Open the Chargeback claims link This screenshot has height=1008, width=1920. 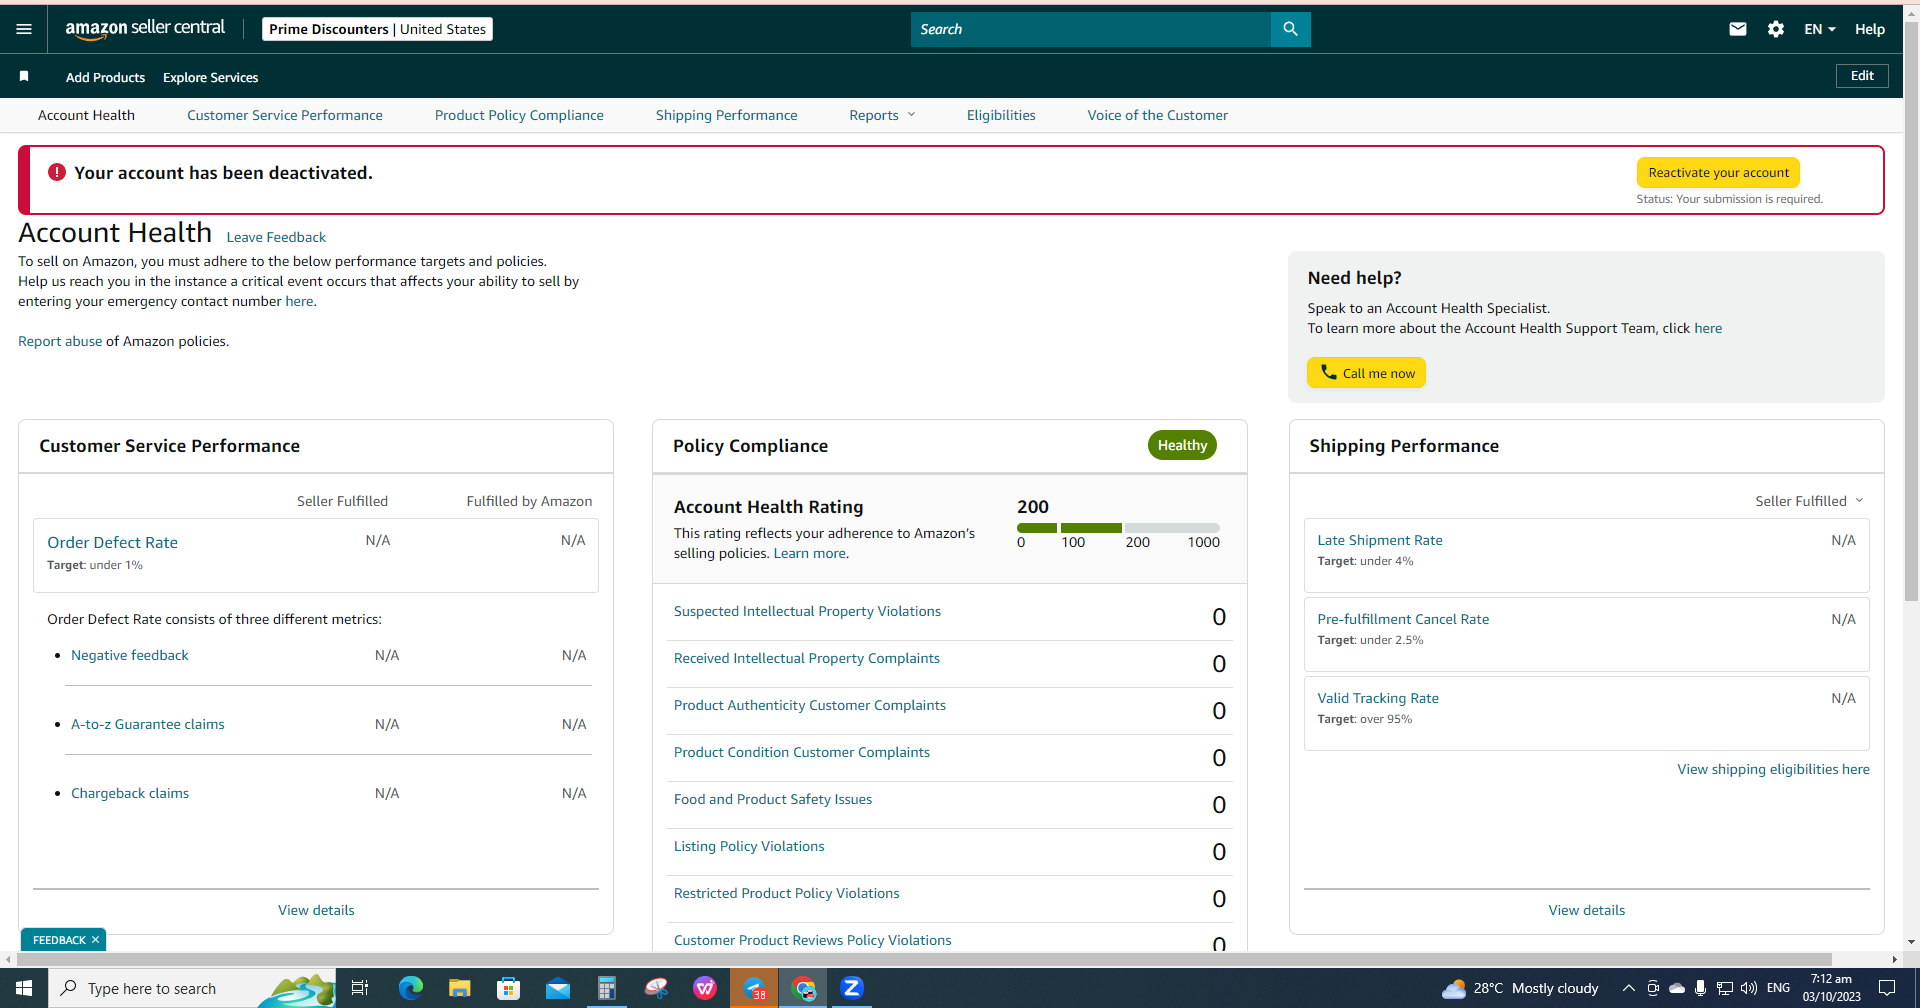pyautogui.click(x=130, y=793)
